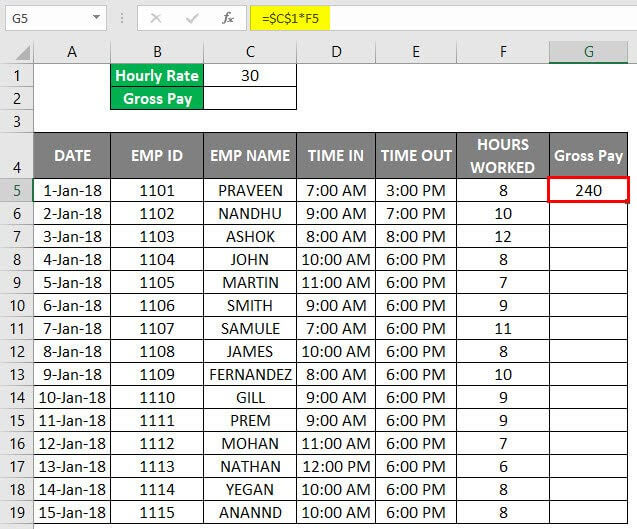Select row 19 header
The height and width of the screenshot is (529, 637).
pos(17,512)
